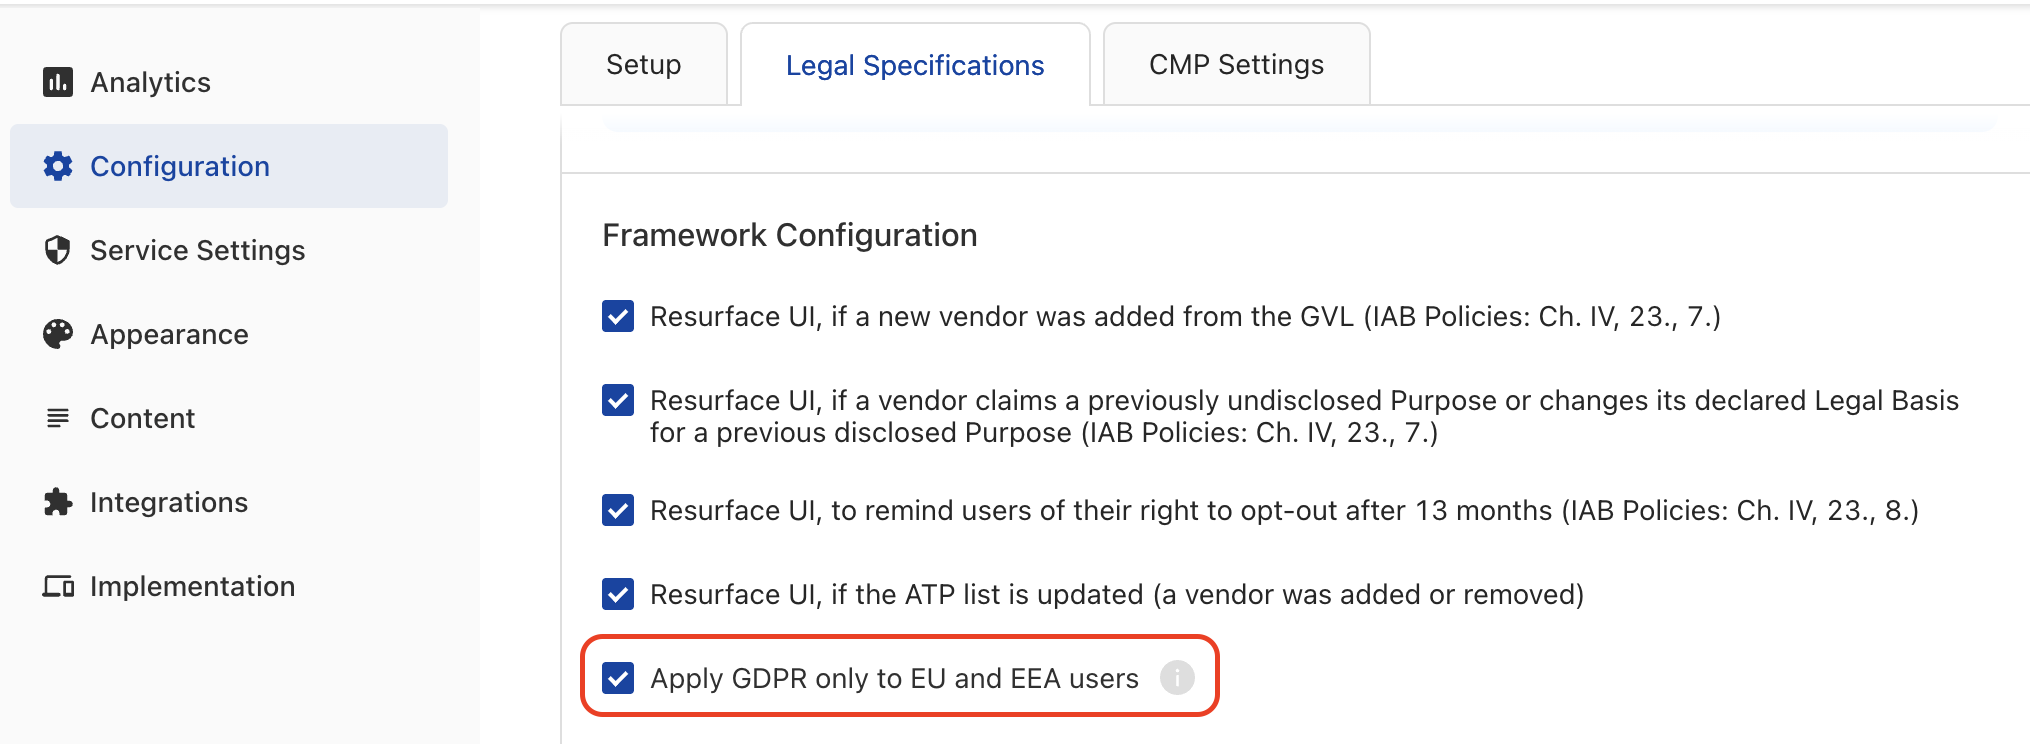Go to Service Settings in sidebar
Viewport: 2030px width, 744px height.
pyautogui.click(x=198, y=250)
